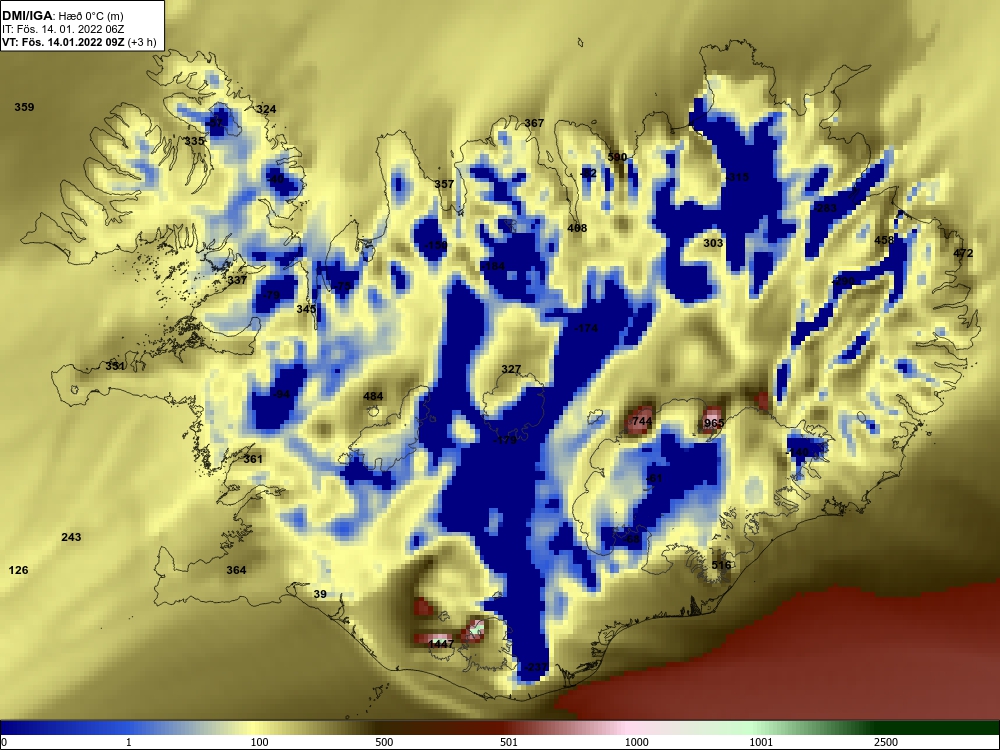Click the value 126 over the sea
The image size is (1000, 750).
click(18, 570)
